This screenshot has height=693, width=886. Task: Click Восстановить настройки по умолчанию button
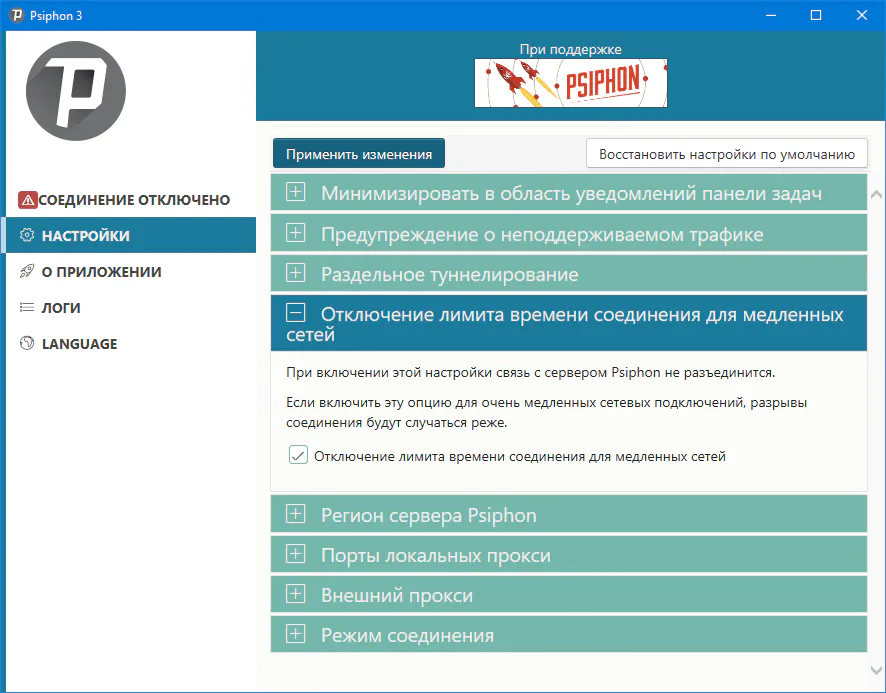point(727,154)
